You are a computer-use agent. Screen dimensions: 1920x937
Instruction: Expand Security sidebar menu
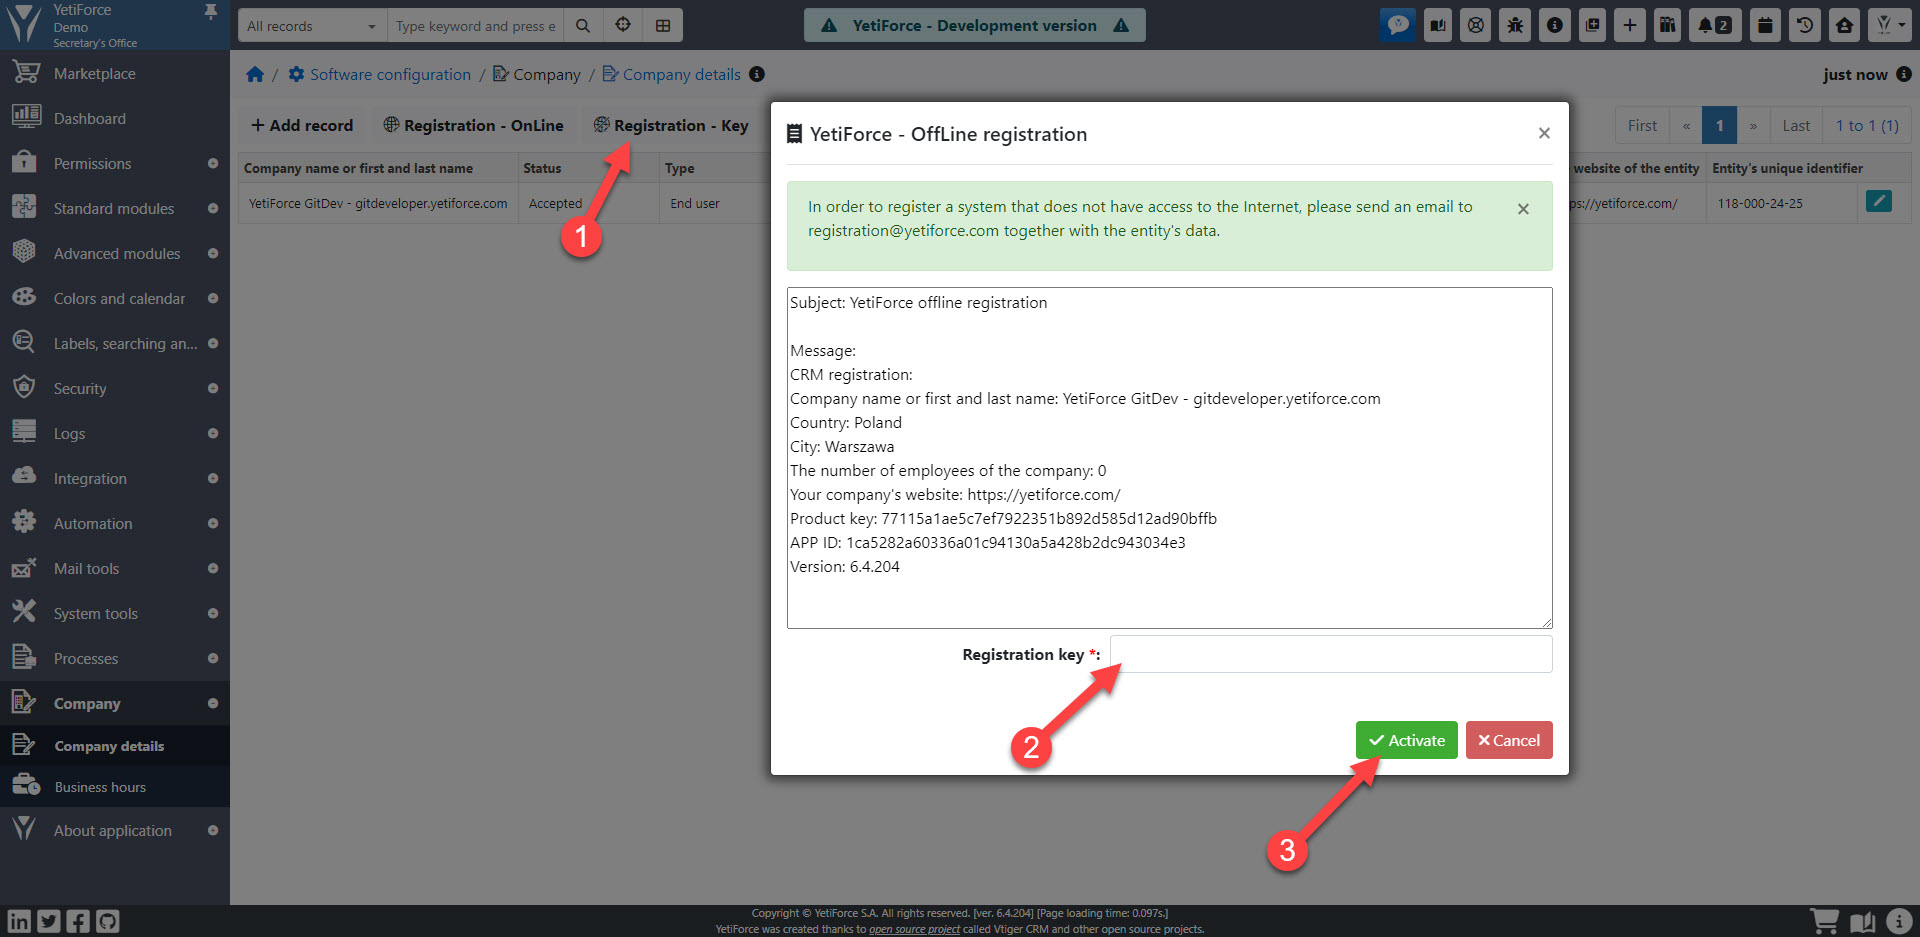point(115,388)
